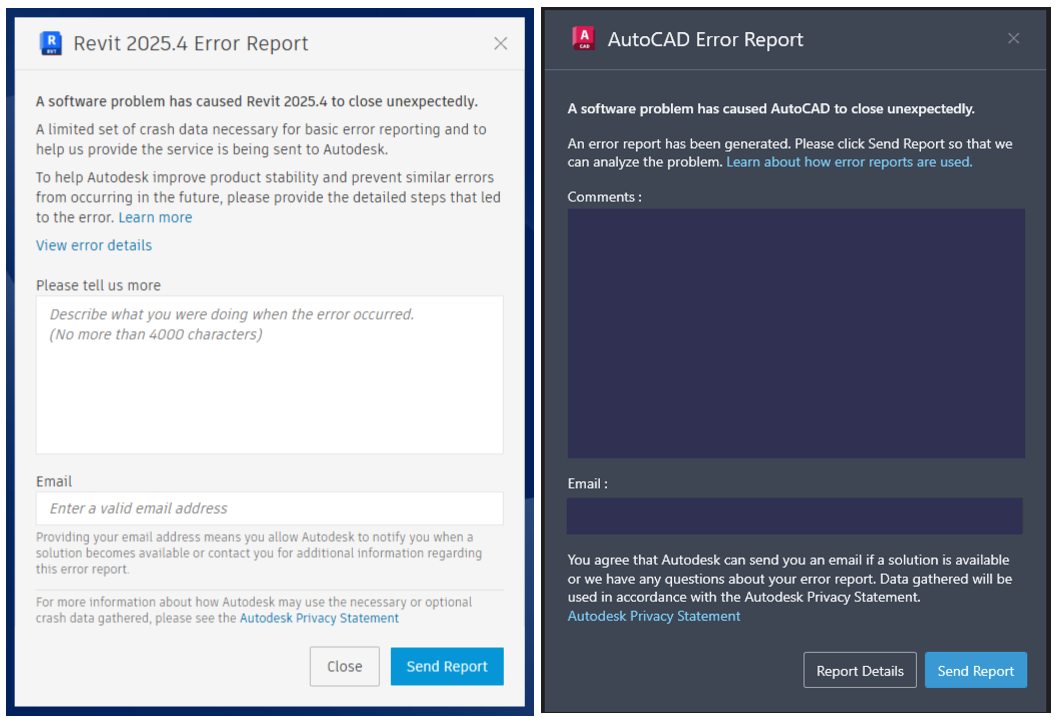Send Report from the AutoCAD dialog
This screenshot has width=1057, height=720.
(975, 670)
